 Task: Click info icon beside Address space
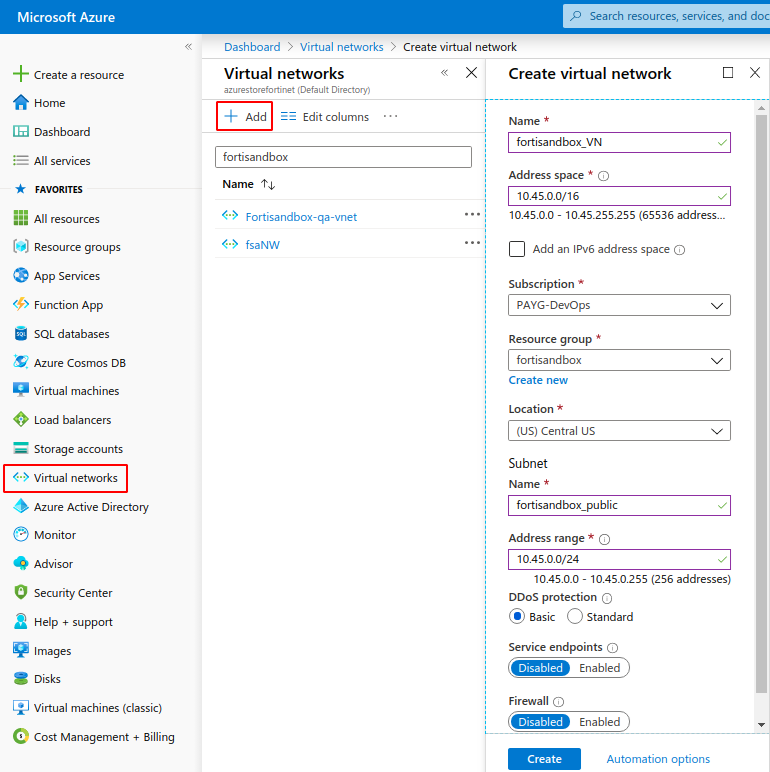click(603, 176)
